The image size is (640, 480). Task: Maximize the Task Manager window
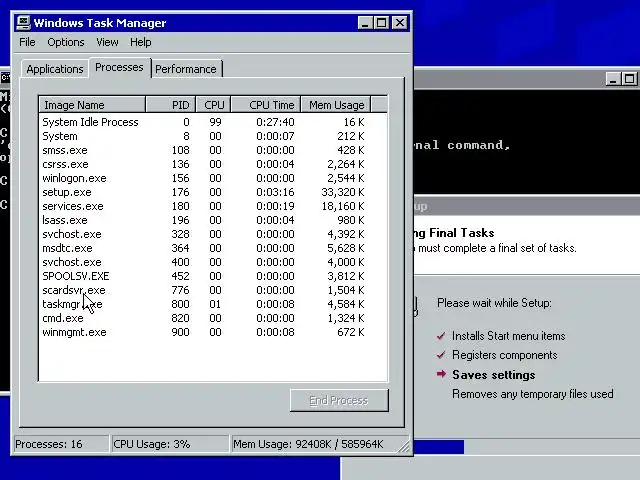coord(382,22)
